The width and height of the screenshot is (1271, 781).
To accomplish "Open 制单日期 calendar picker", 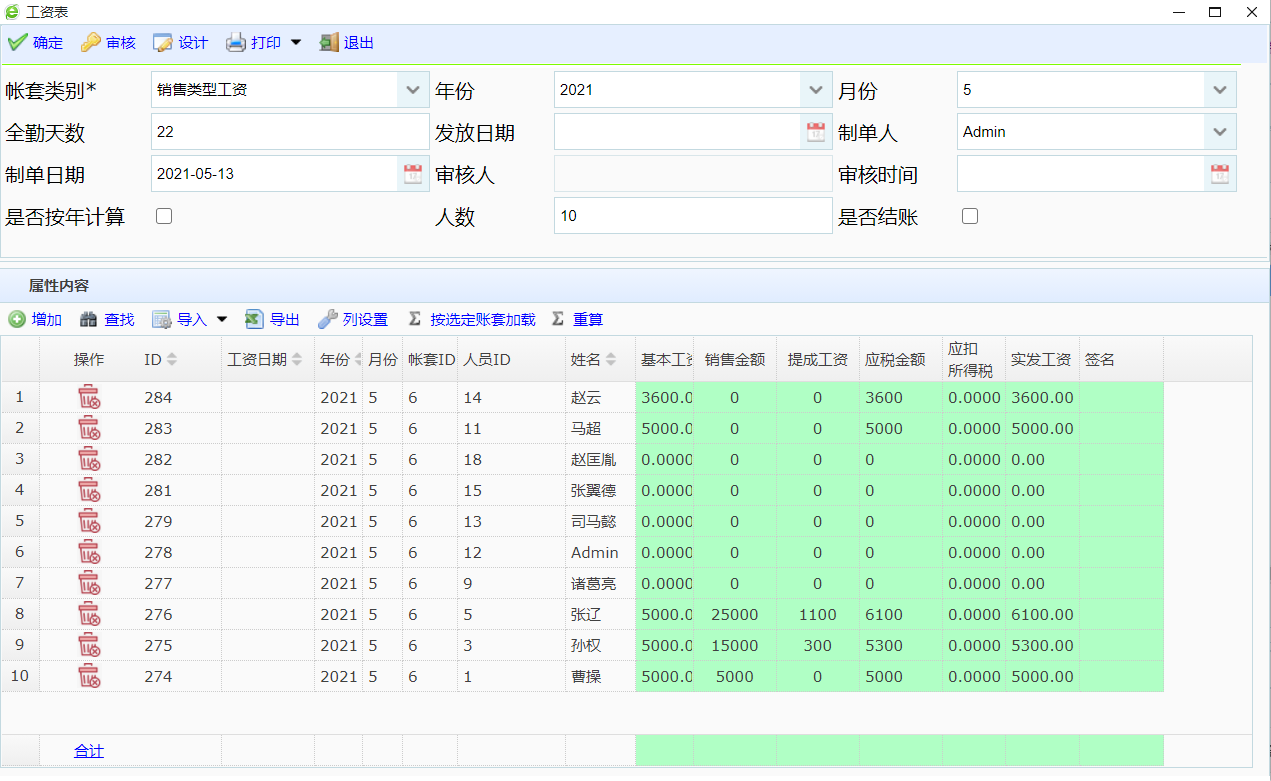I will click(x=413, y=174).
